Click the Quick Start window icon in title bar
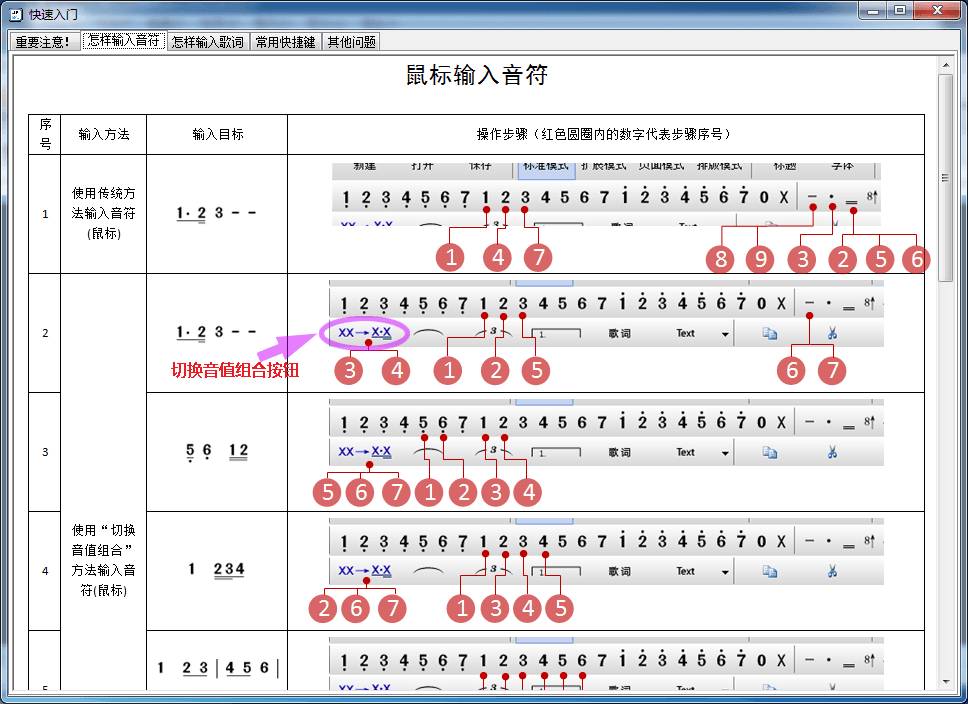The height and width of the screenshot is (704, 968). (x=15, y=13)
